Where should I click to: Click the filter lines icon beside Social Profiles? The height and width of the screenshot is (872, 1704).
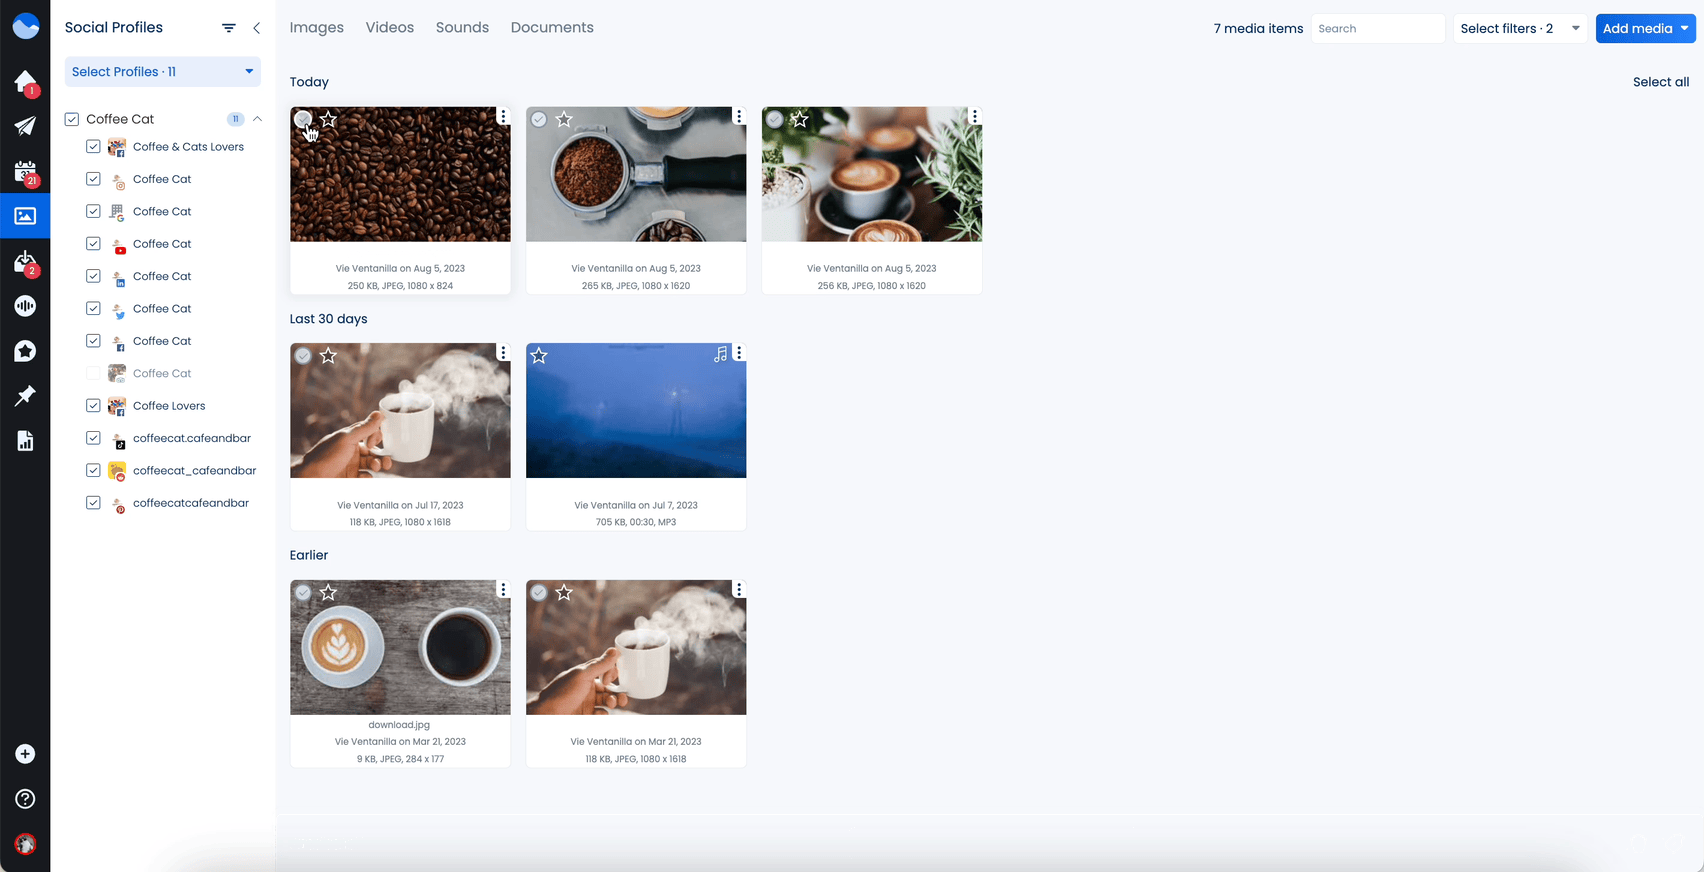click(x=229, y=28)
